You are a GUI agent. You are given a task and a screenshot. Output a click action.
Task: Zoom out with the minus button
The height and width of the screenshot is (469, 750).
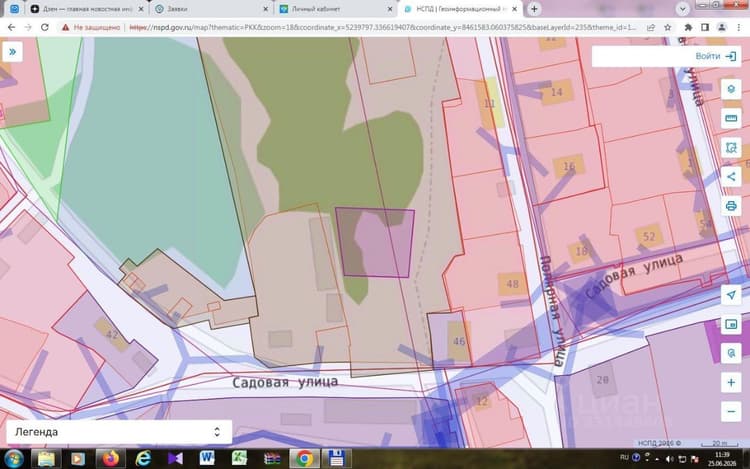[731, 412]
